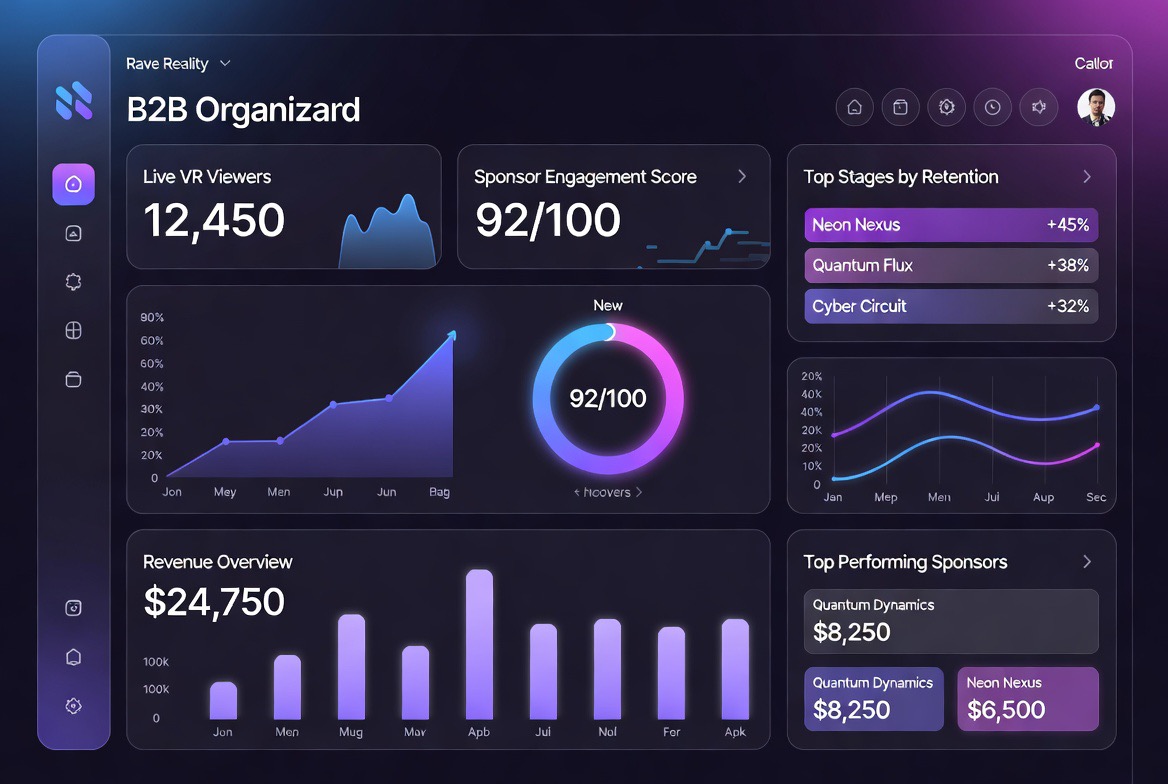Click the Live VR Viewers sparkline chart
The width and height of the screenshot is (1168, 784).
(x=387, y=231)
